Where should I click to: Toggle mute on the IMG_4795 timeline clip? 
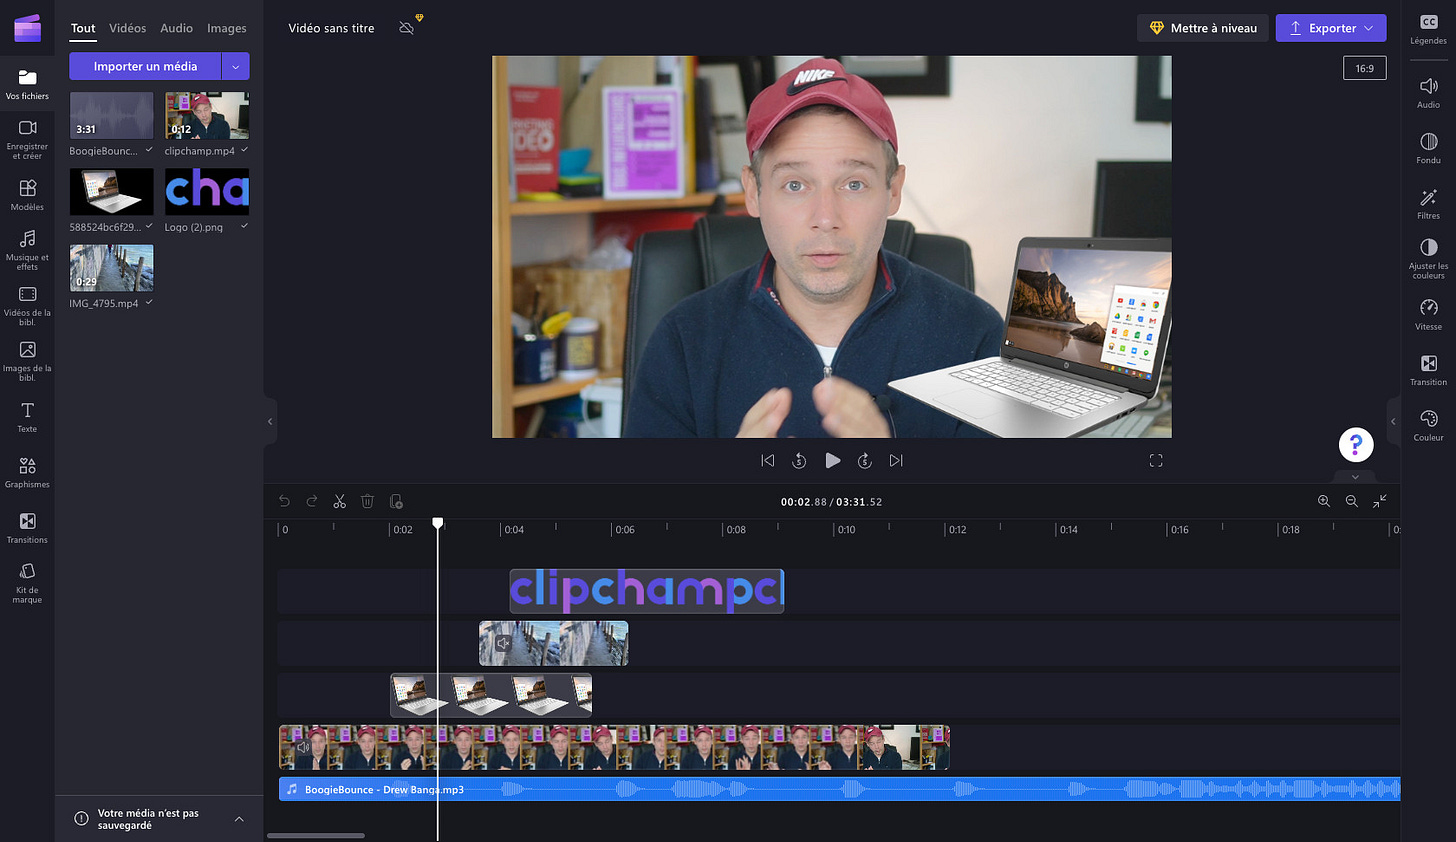click(503, 643)
